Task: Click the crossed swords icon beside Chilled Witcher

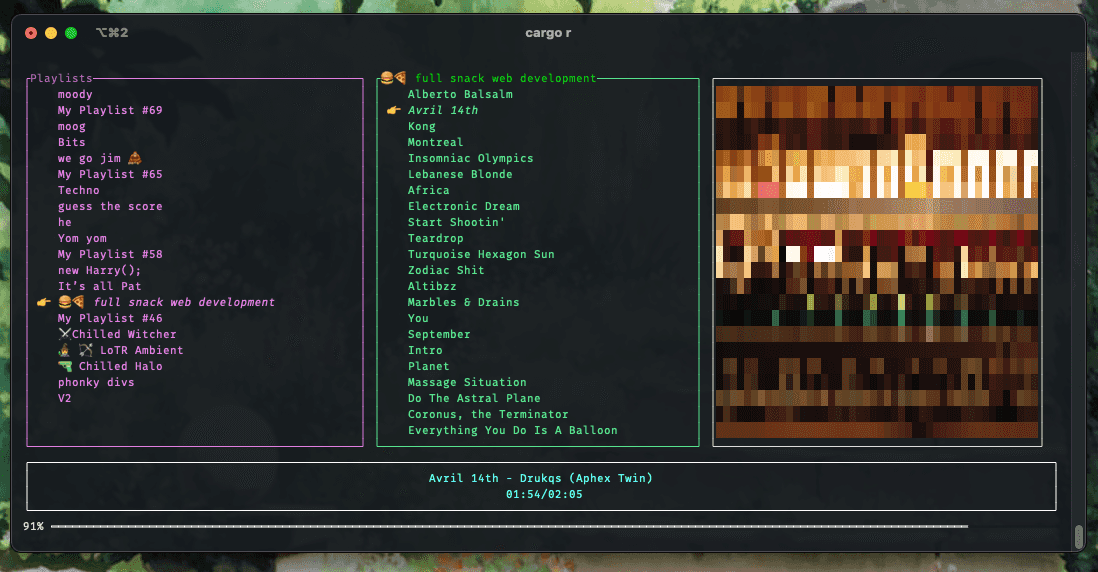Action: click(64, 334)
